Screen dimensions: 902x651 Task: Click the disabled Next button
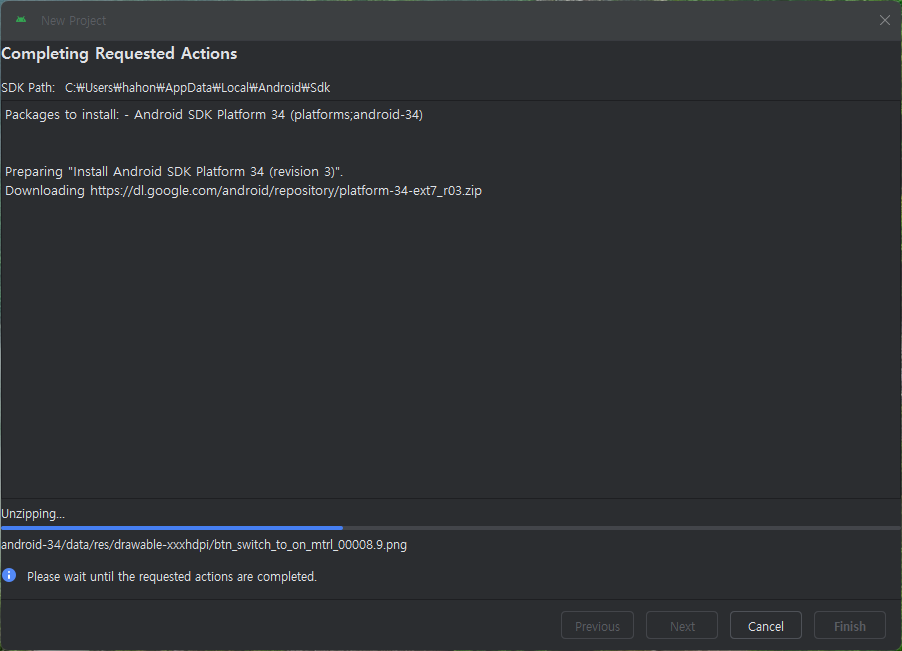click(x=682, y=626)
